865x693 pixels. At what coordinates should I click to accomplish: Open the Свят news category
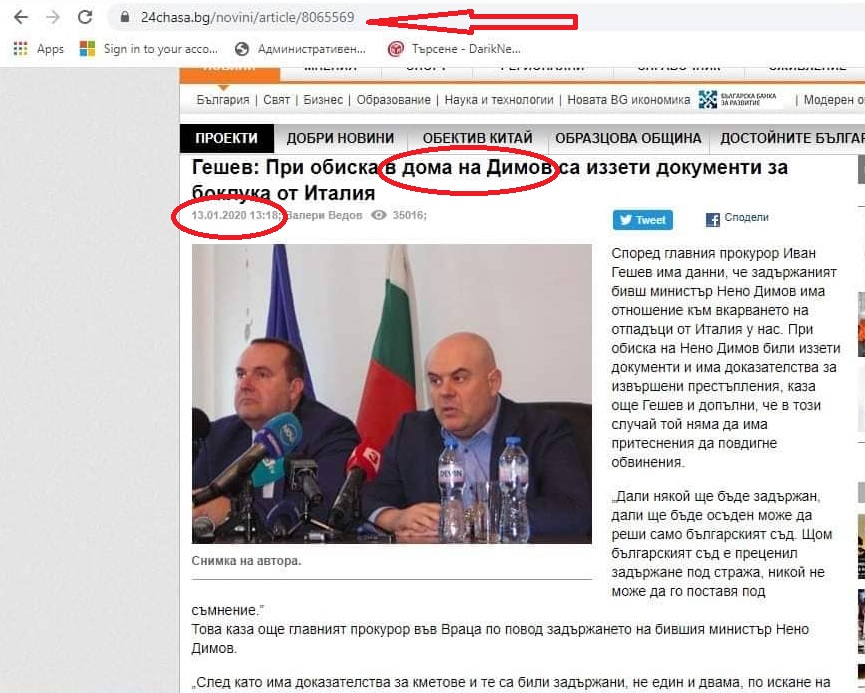276,100
